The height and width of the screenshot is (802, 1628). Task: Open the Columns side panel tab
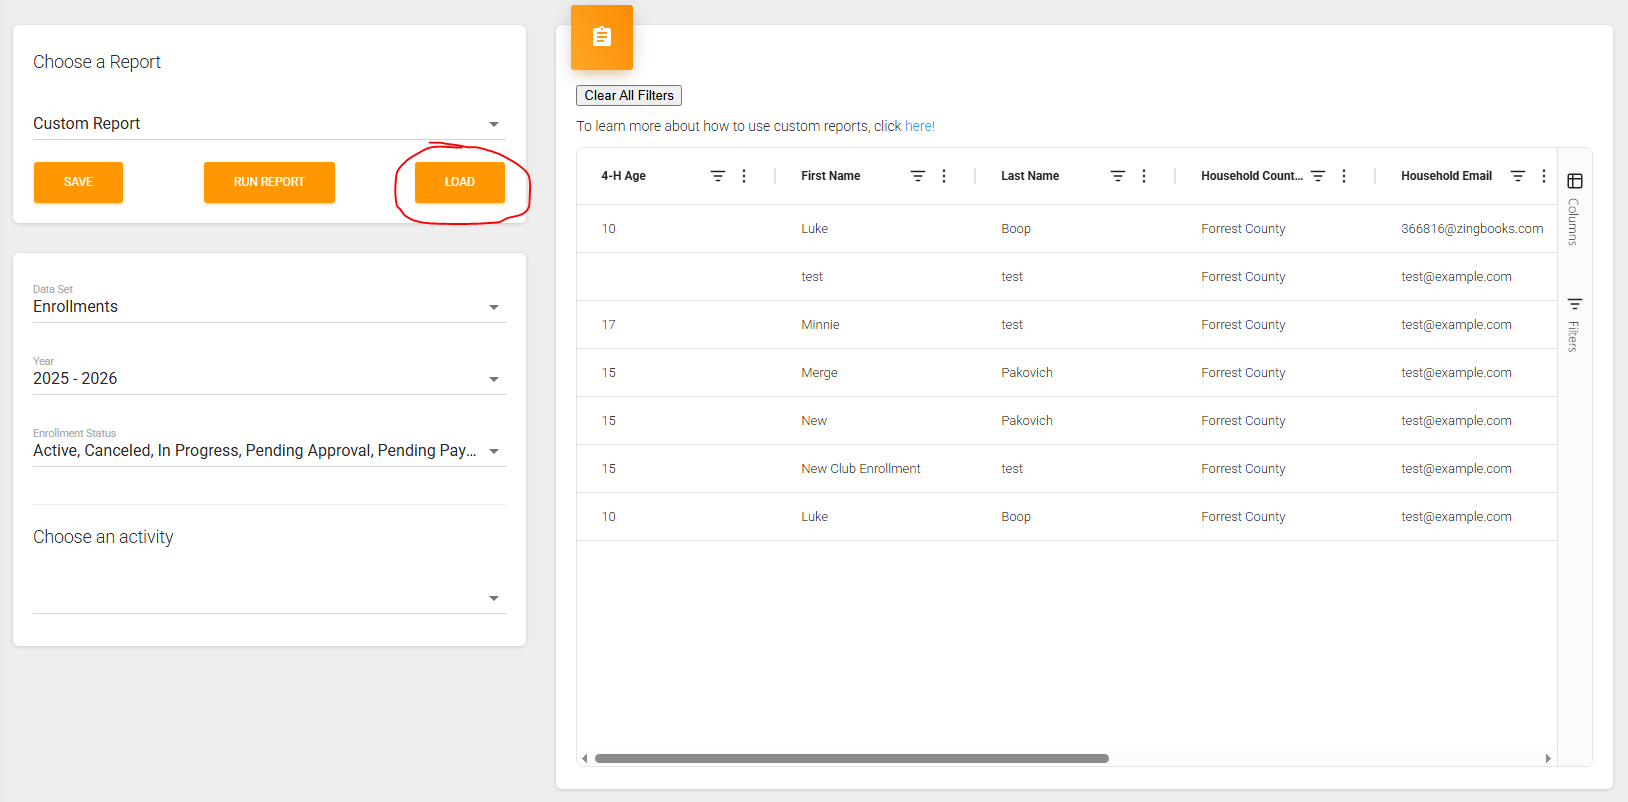pos(1574,210)
